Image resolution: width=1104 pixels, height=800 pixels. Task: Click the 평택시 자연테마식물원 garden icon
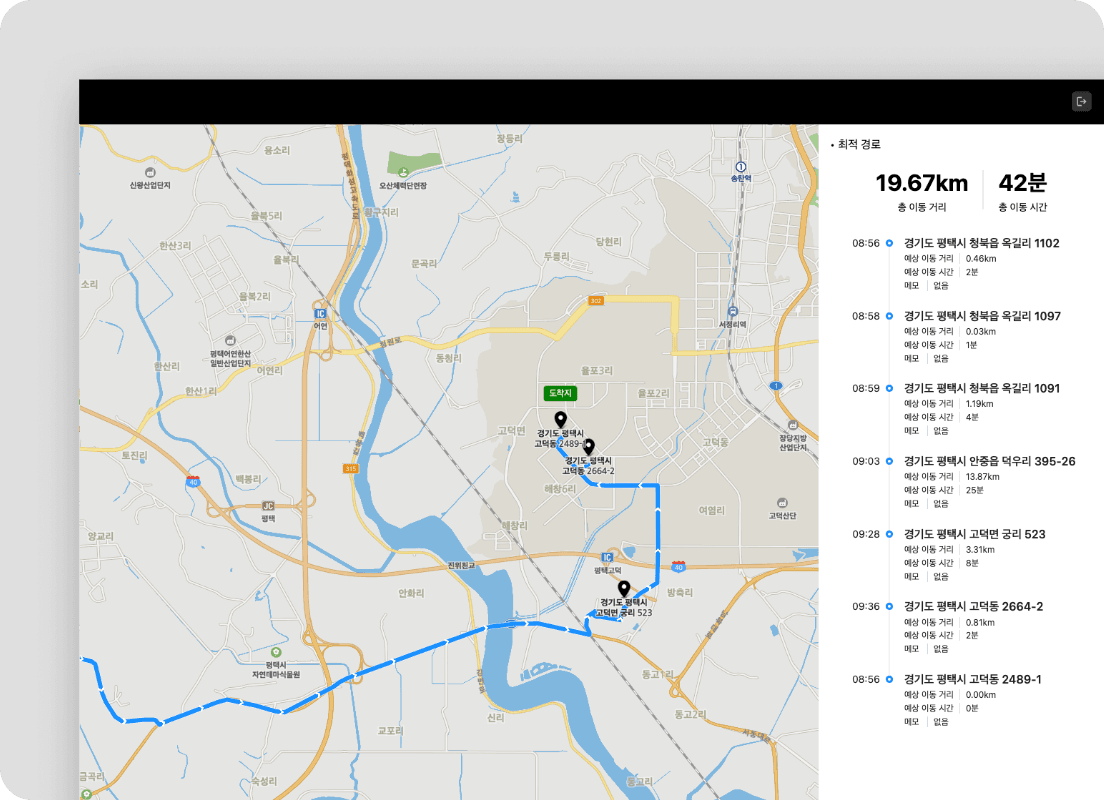tap(276, 653)
